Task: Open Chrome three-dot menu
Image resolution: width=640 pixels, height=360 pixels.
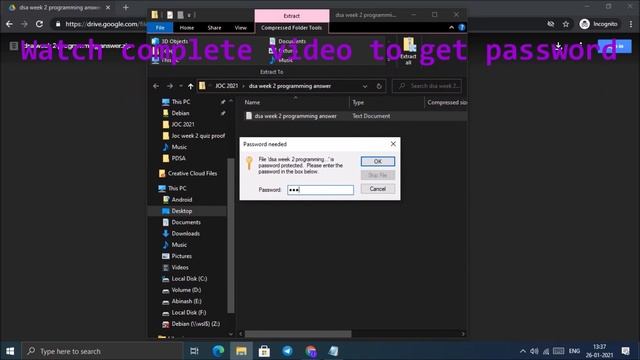Action: pos(631,24)
